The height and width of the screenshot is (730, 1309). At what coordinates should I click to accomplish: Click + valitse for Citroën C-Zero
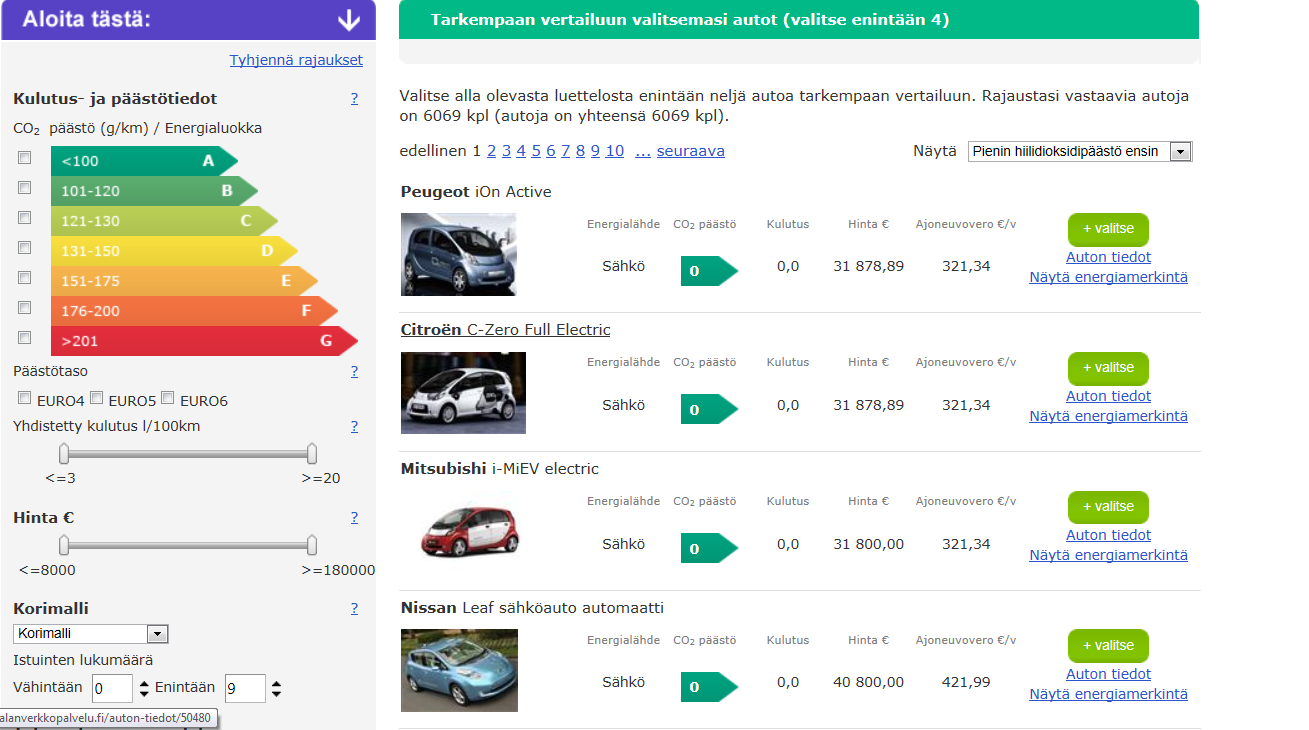pyautogui.click(x=1108, y=368)
